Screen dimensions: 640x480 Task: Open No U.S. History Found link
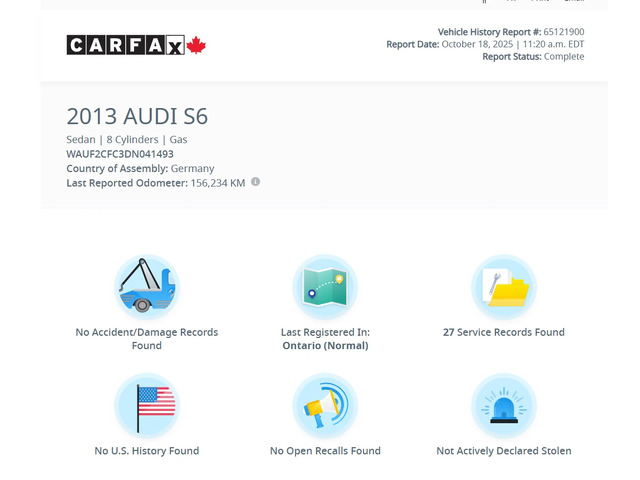(x=147, y=451)
